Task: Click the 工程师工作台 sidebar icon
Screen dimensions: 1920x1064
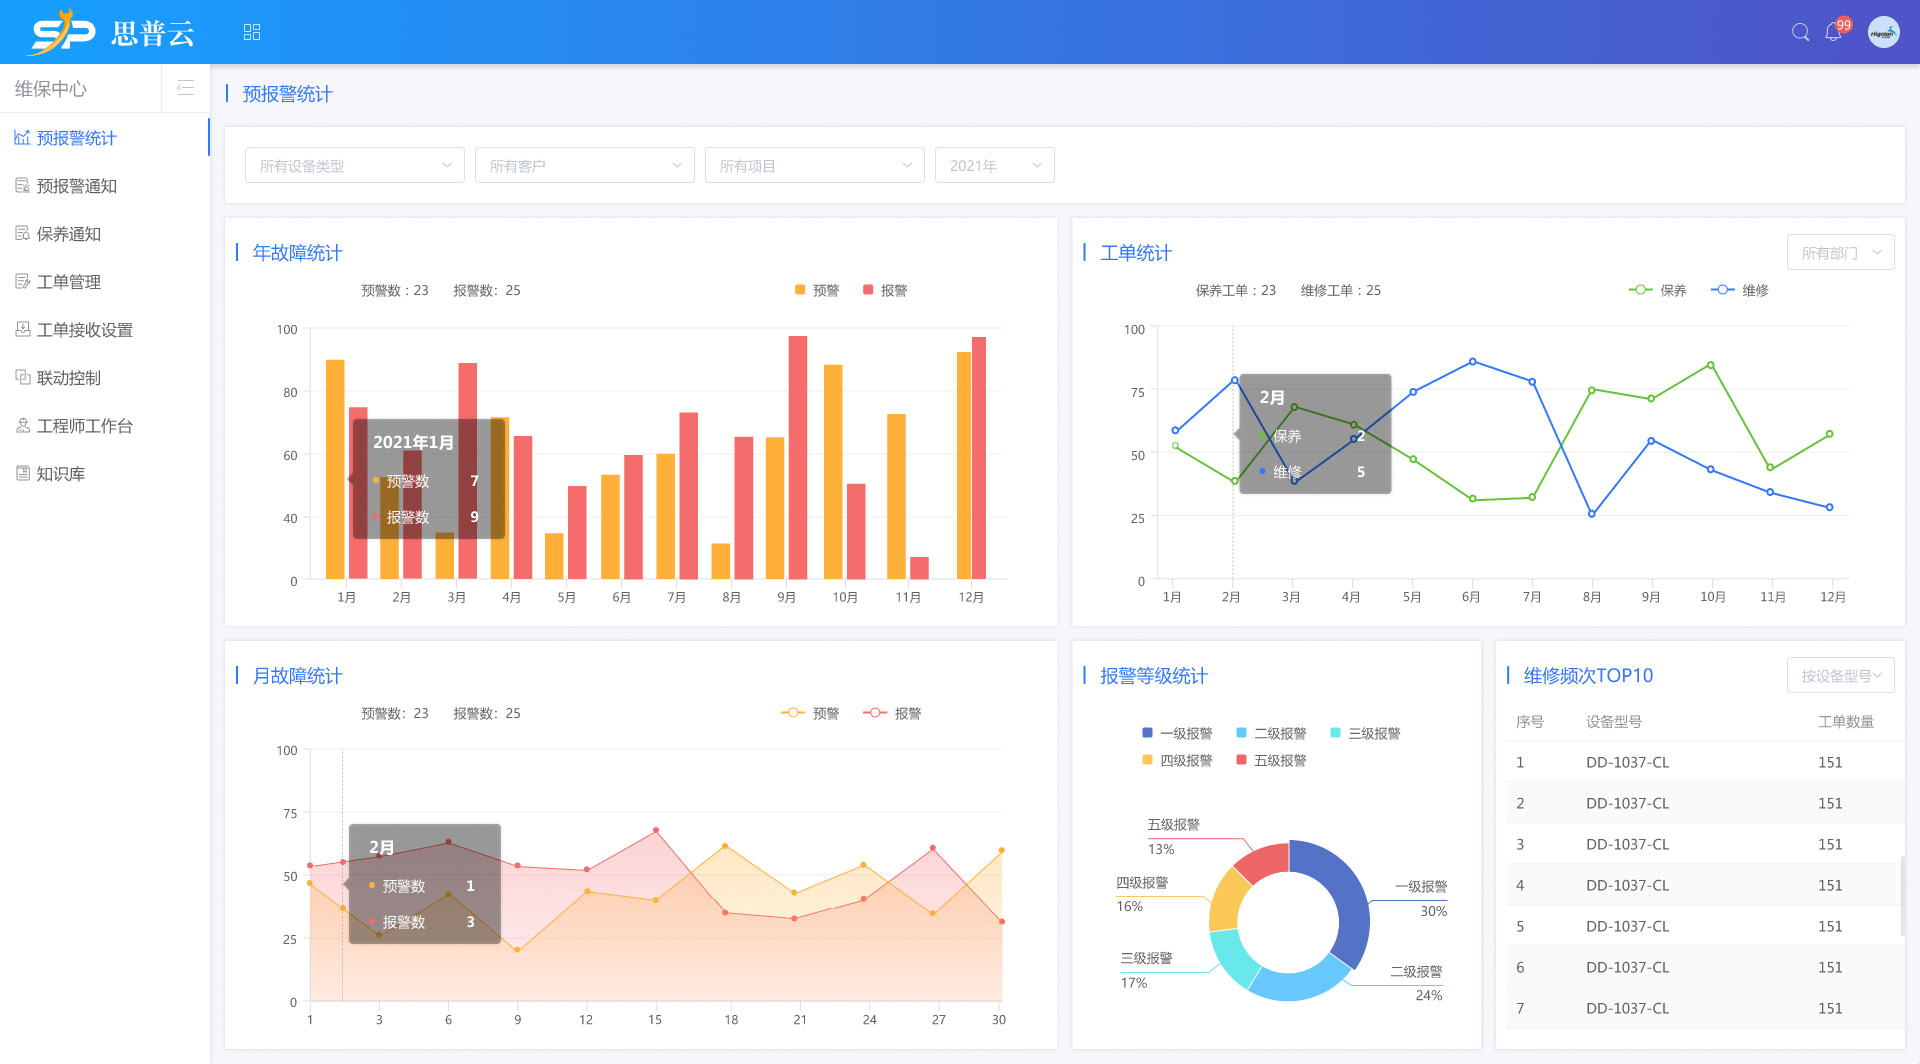Action: point(23,425)
